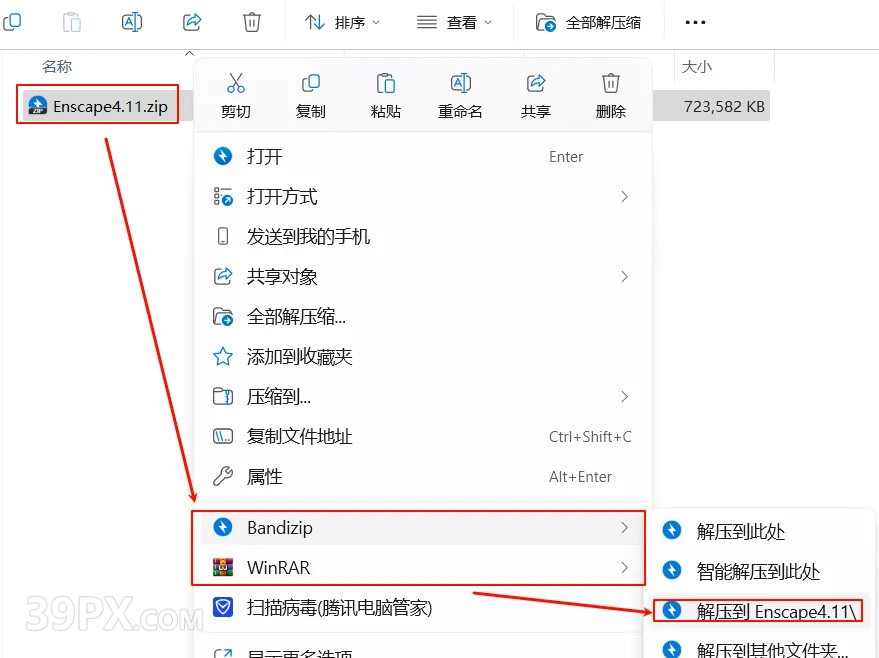Click the share icon in the top toolbar
The width and height of the screenshot is (879, 658).
[193, 22]
